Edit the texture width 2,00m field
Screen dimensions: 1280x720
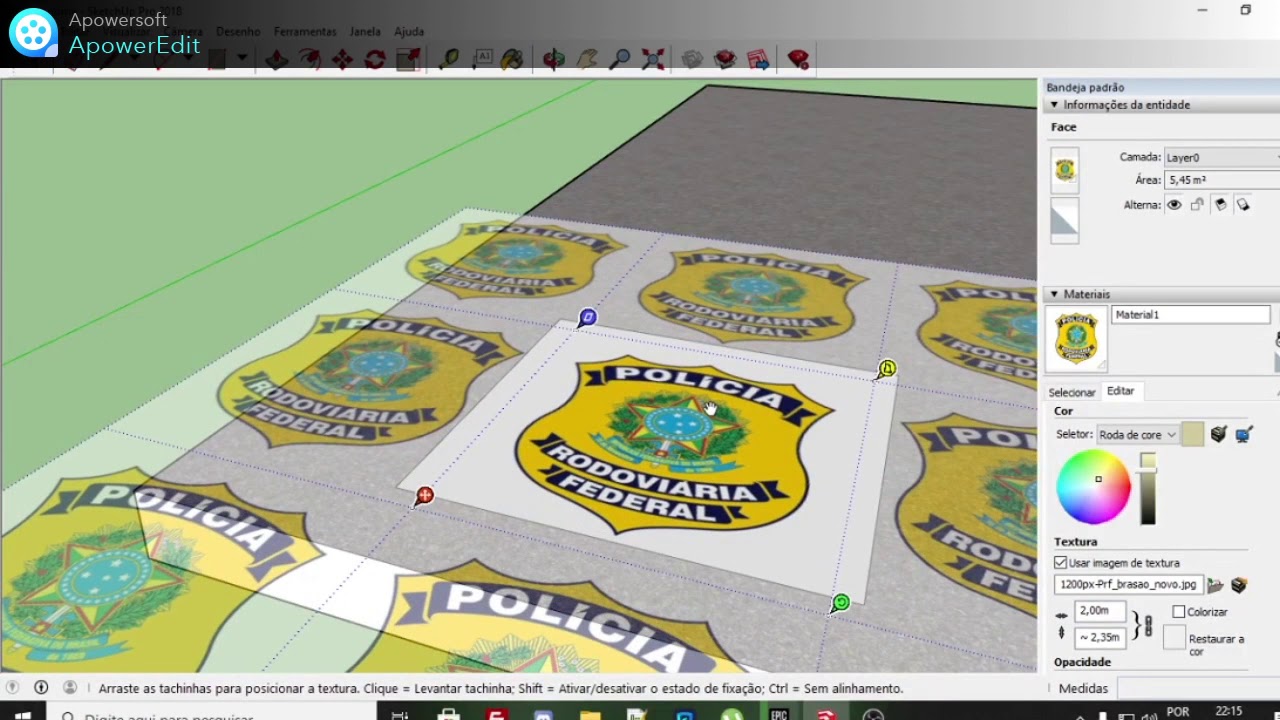click(1100, 611)
